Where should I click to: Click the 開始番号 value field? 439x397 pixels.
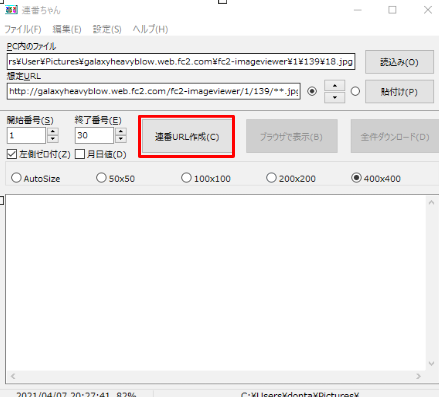coord(26,136)
